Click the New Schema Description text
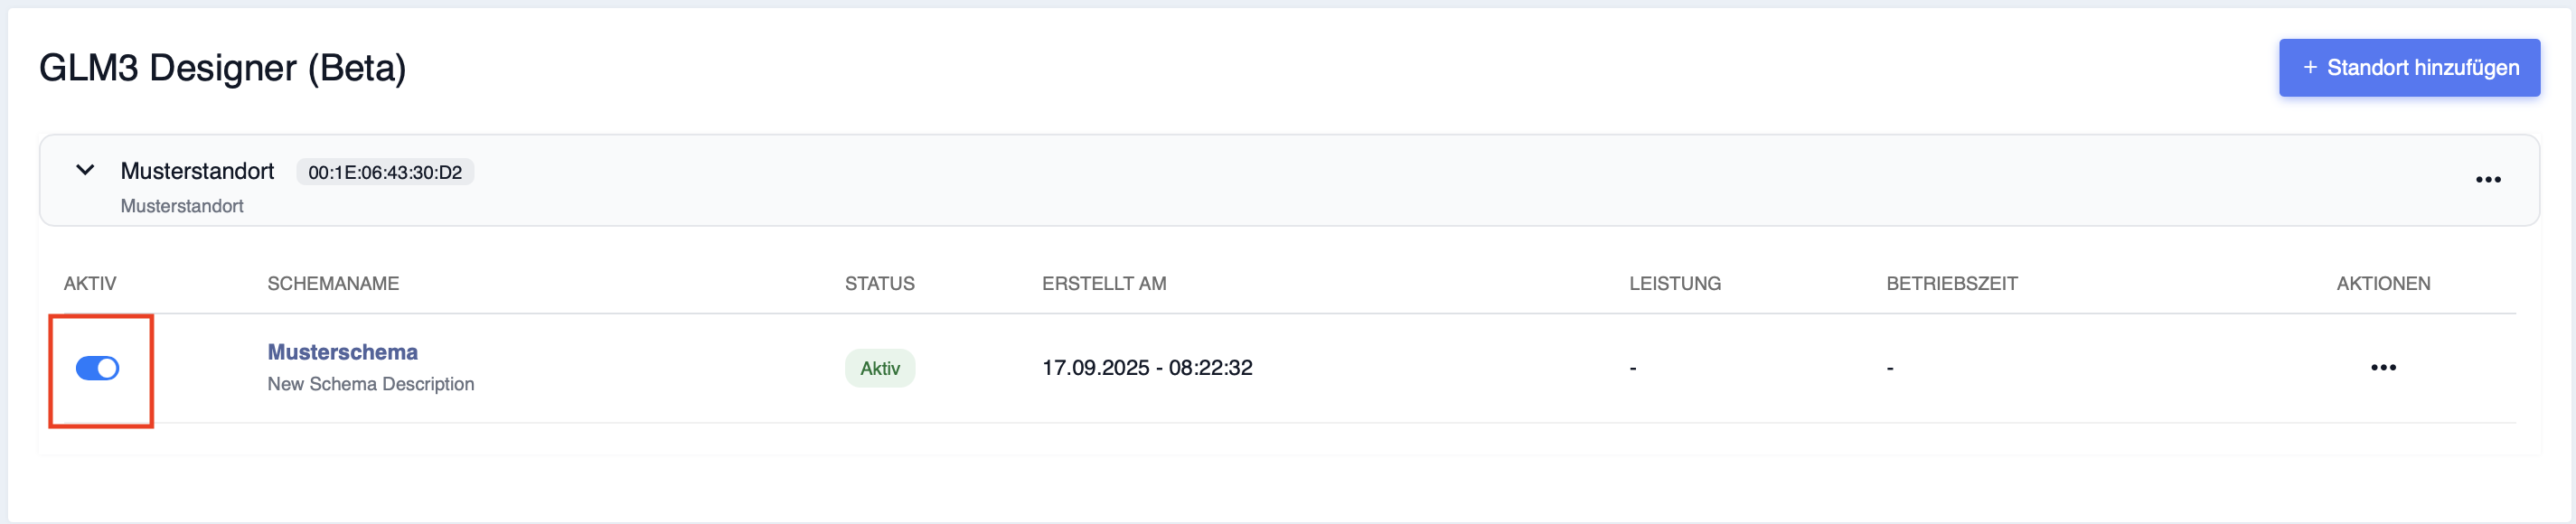 coord(371,384)
